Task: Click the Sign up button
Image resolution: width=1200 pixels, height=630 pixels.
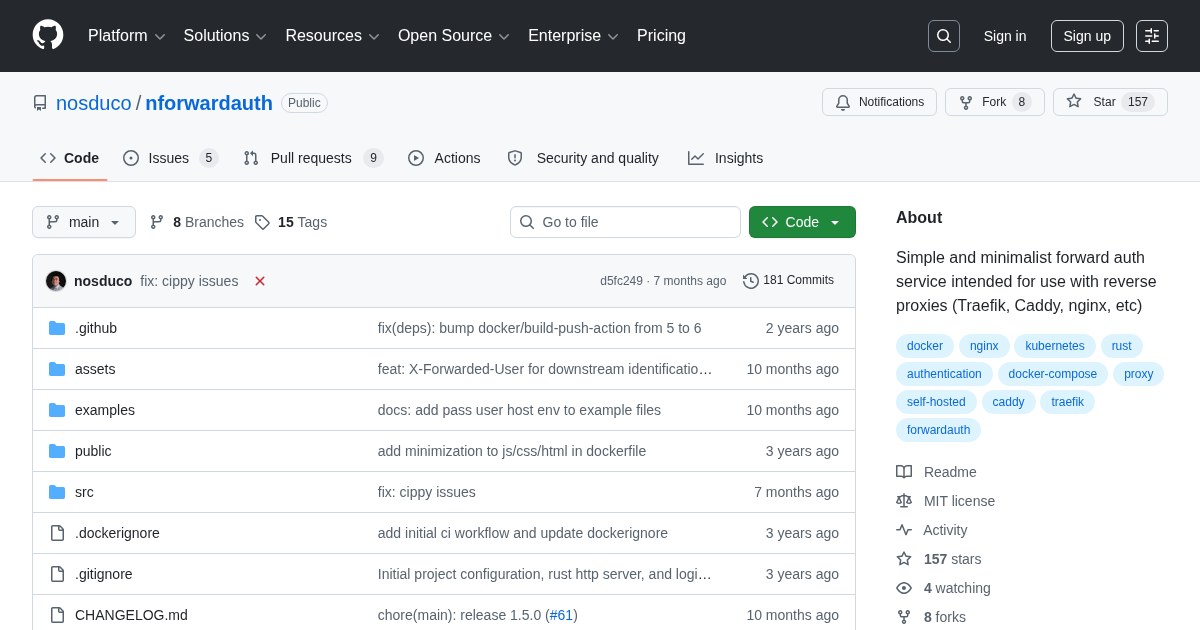Action: pos(1087,36)
